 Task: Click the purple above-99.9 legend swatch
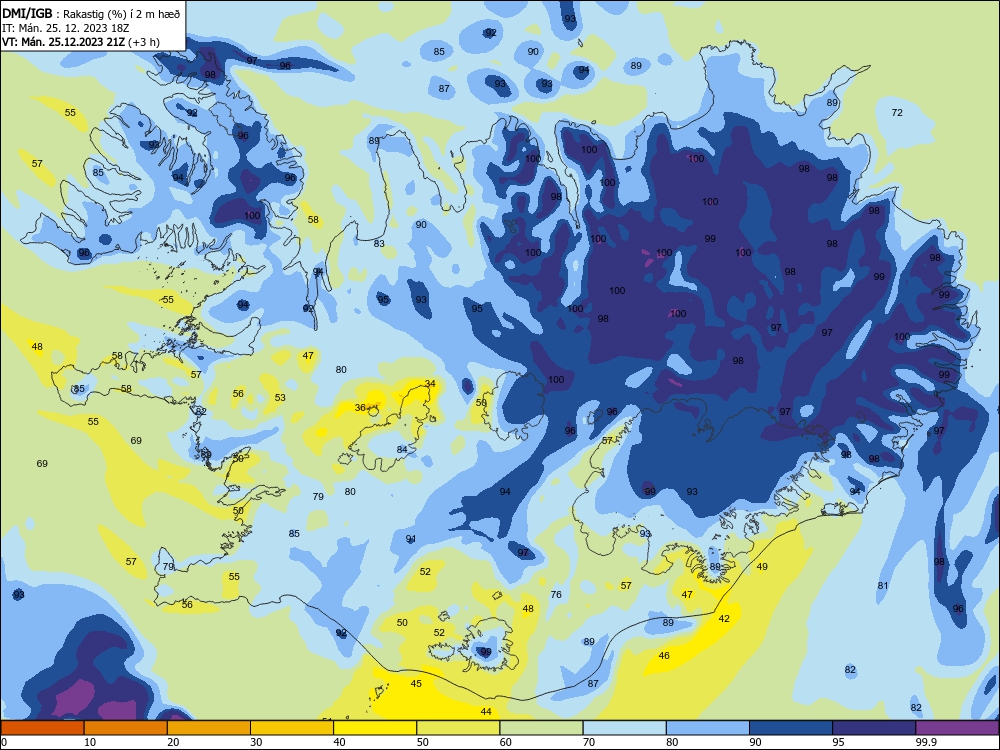click(x=957, y=728)
